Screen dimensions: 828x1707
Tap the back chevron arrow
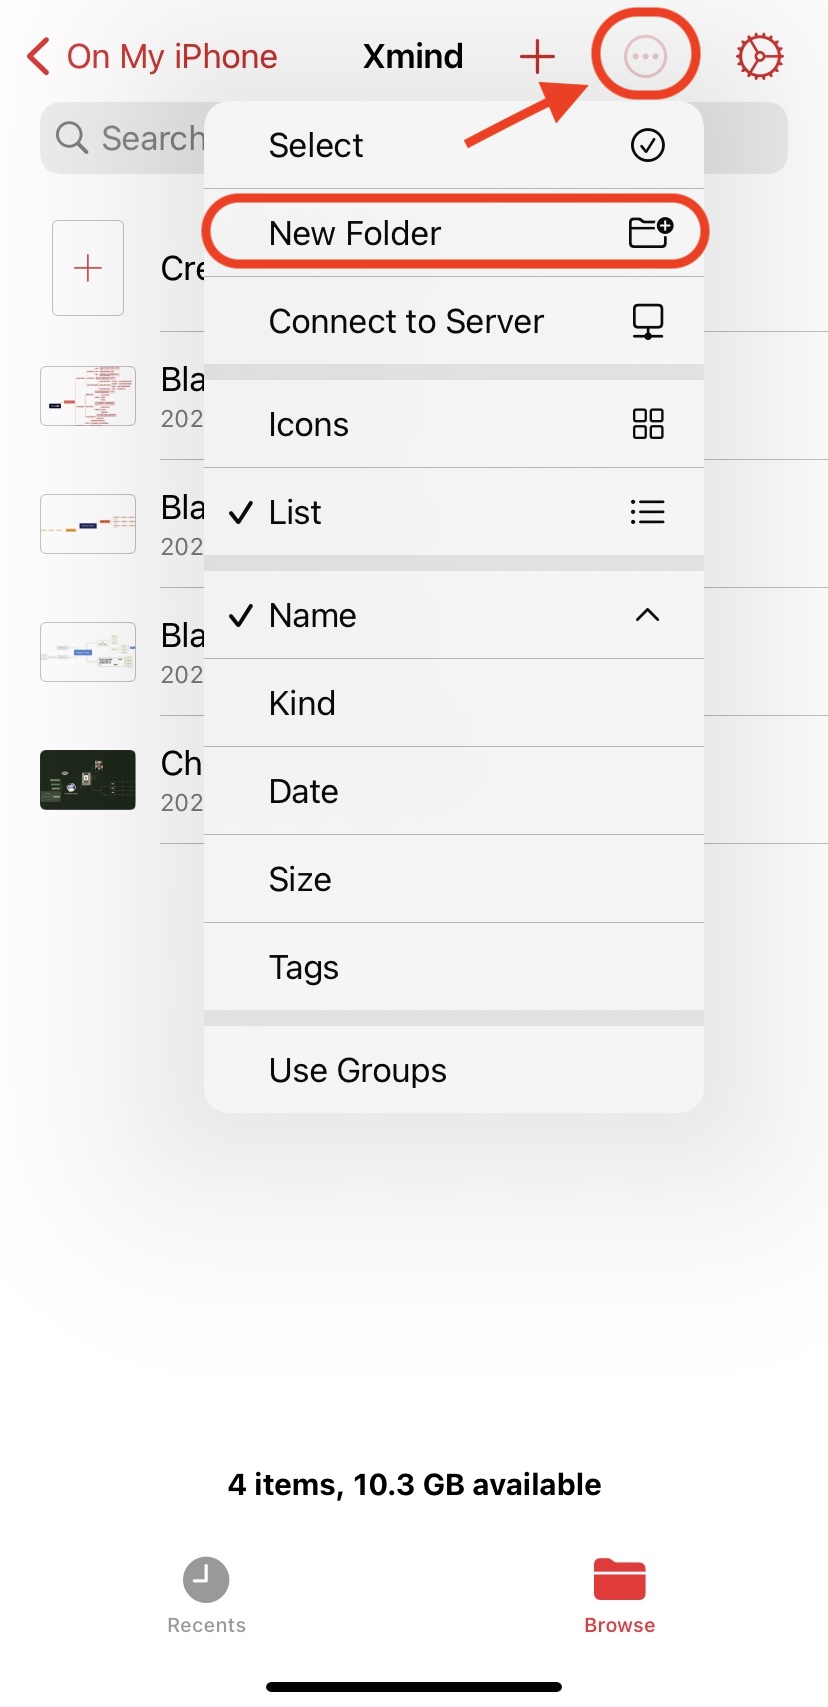coord(38,57)
